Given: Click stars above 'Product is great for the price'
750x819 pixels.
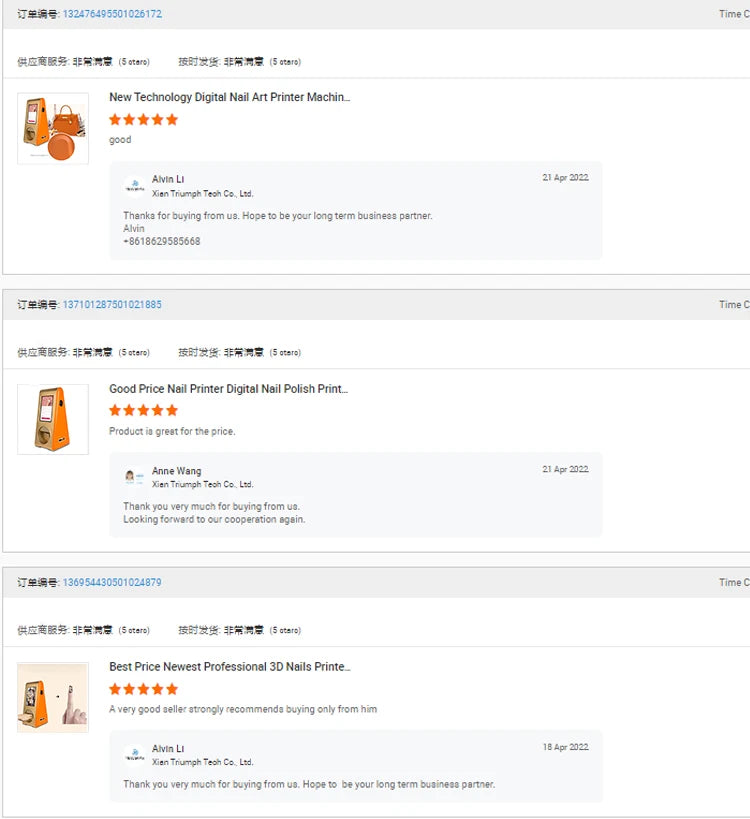Looking at the screenshot, I should tap(143, 410).
